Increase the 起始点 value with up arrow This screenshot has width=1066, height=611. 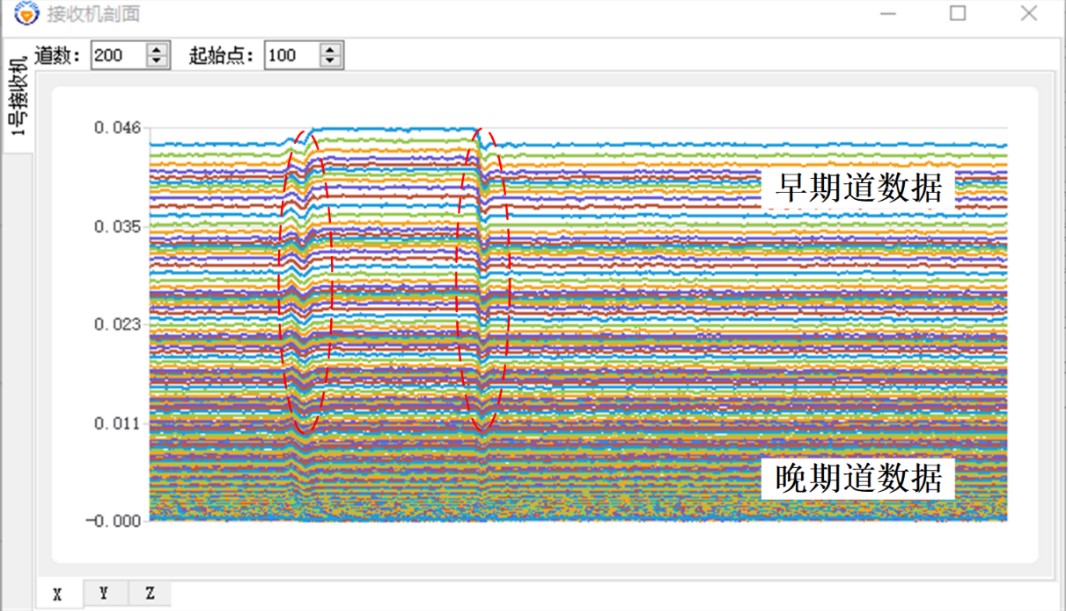(x=330, y=49)
